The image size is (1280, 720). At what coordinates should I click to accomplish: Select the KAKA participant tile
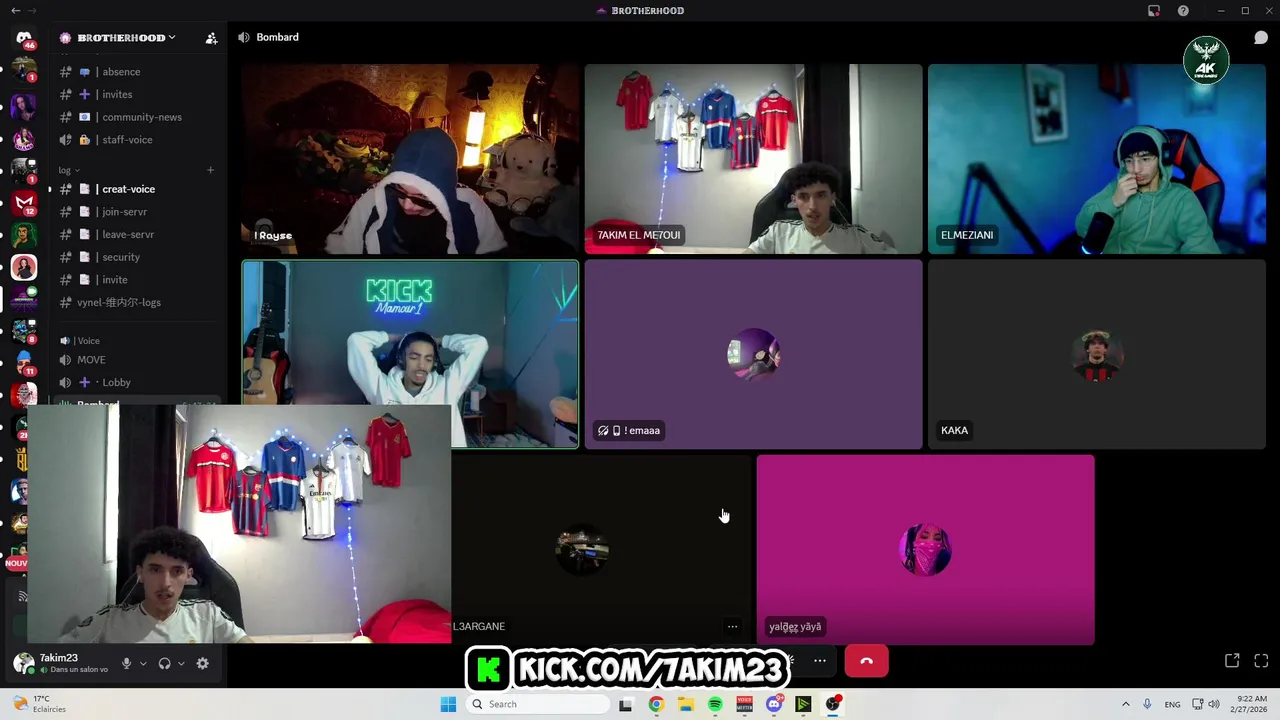pyautogui.click(x=1097, y=354)
